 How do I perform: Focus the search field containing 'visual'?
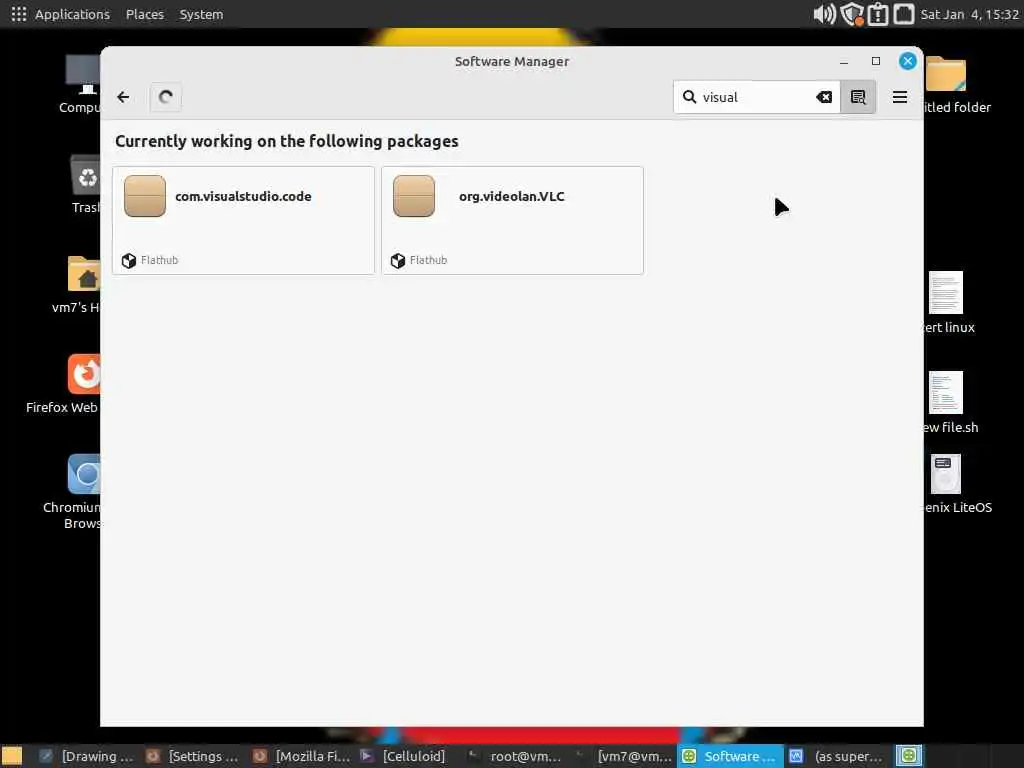[x=756, y=97]
